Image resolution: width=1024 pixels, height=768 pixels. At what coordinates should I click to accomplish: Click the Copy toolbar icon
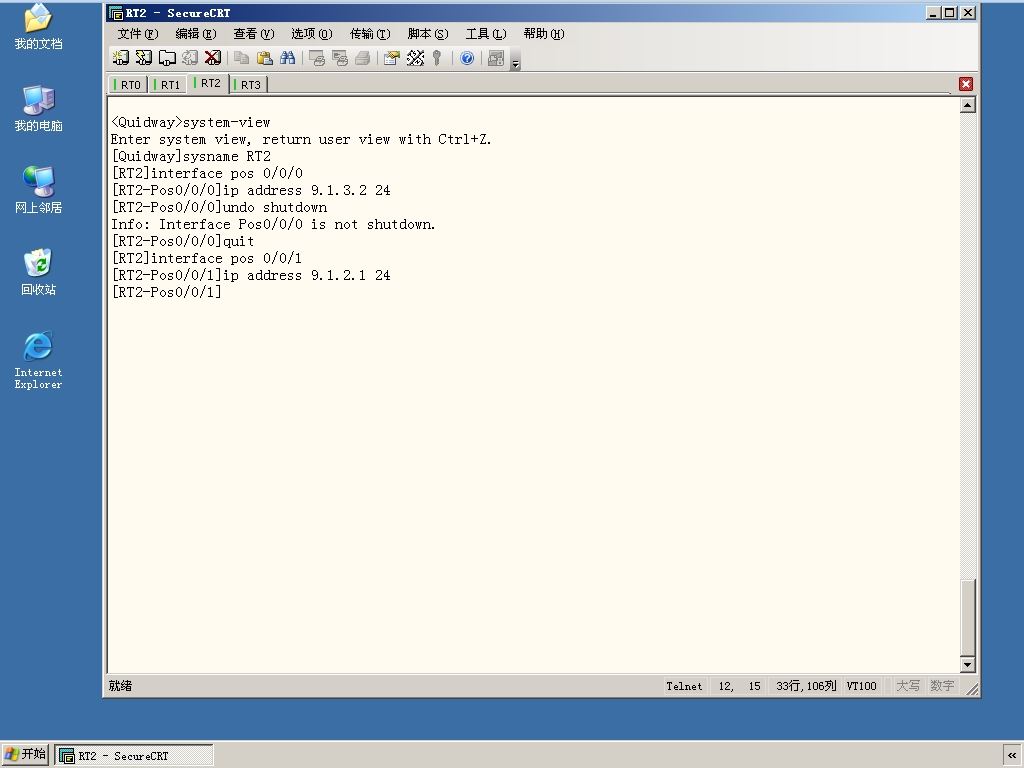(242, 58)
